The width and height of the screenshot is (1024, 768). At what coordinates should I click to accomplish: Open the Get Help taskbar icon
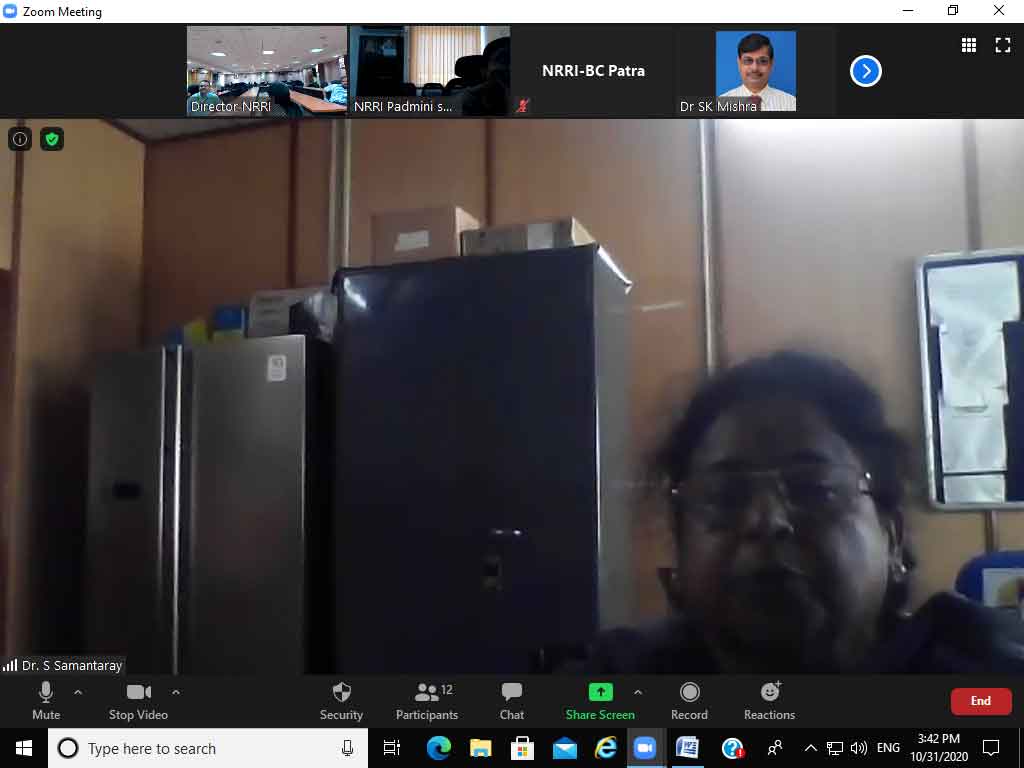733,748
